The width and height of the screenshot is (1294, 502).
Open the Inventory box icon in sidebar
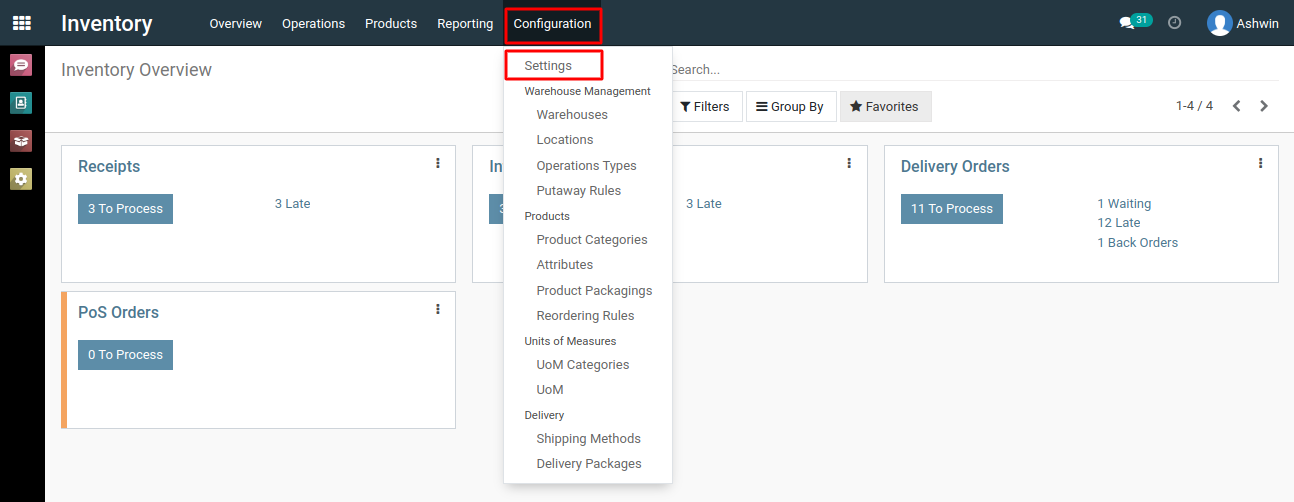pos(21,141)
